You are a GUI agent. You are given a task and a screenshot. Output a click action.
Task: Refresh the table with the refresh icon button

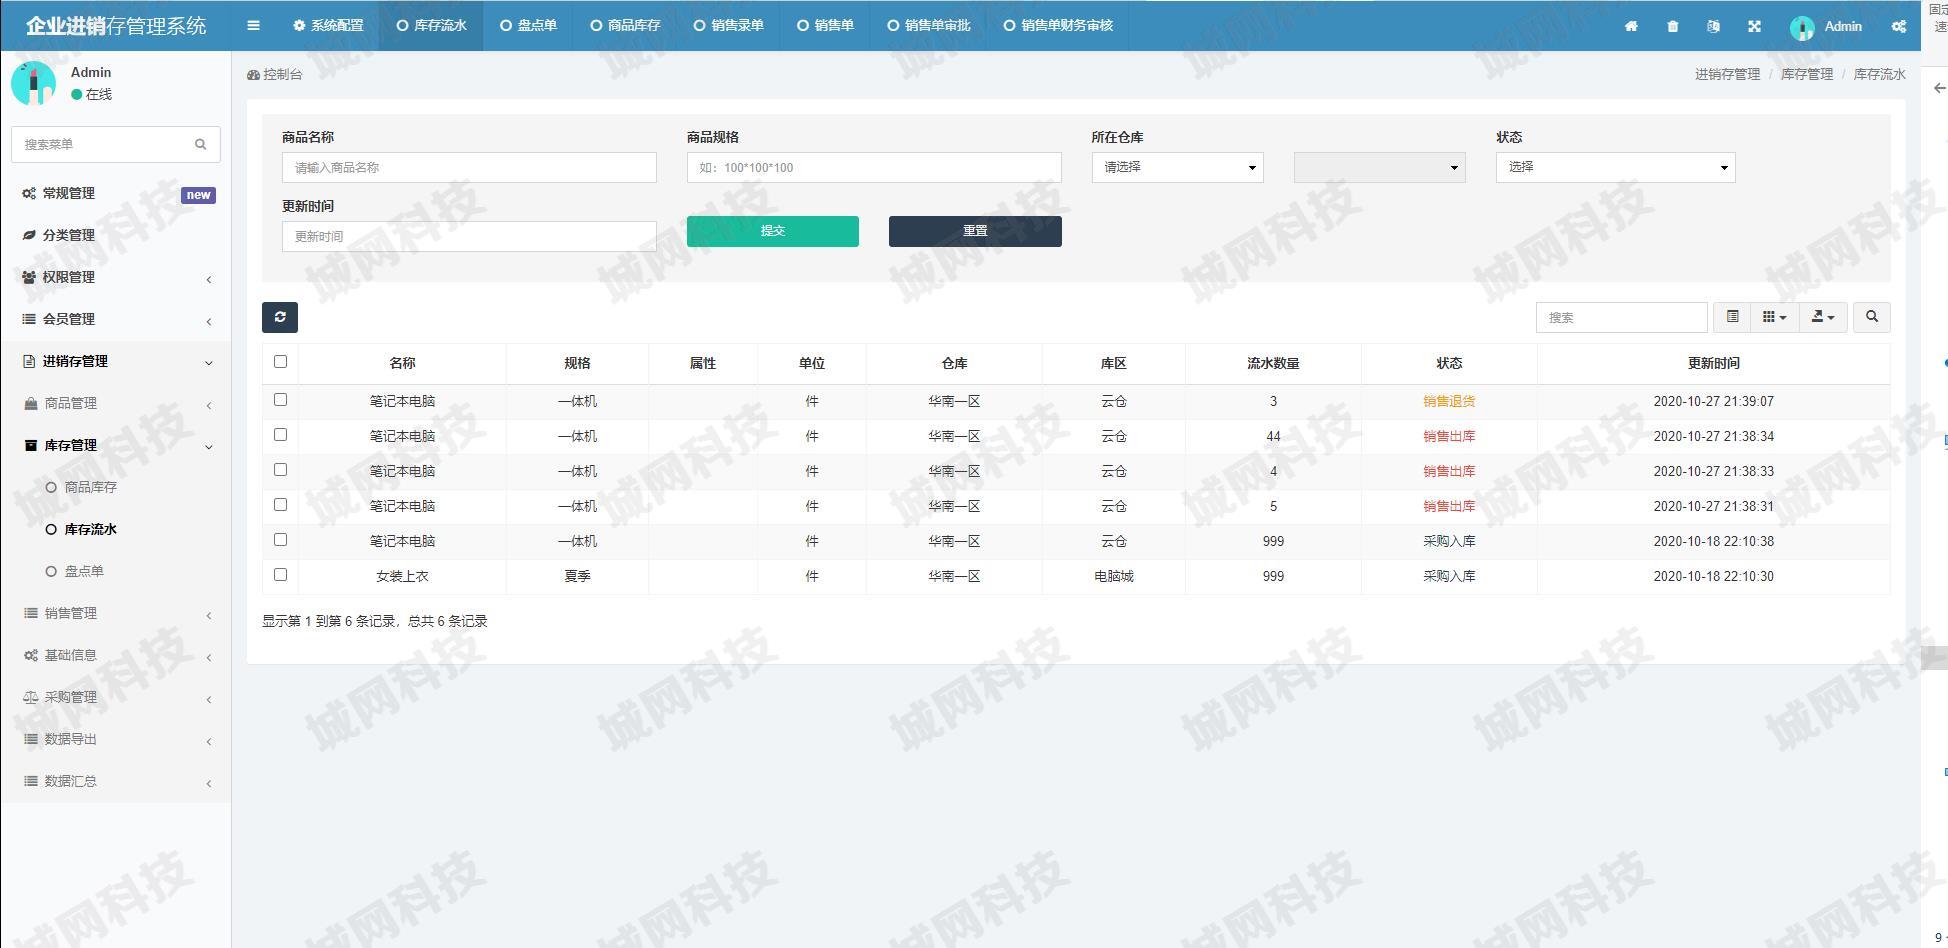[x=280, y=317]
